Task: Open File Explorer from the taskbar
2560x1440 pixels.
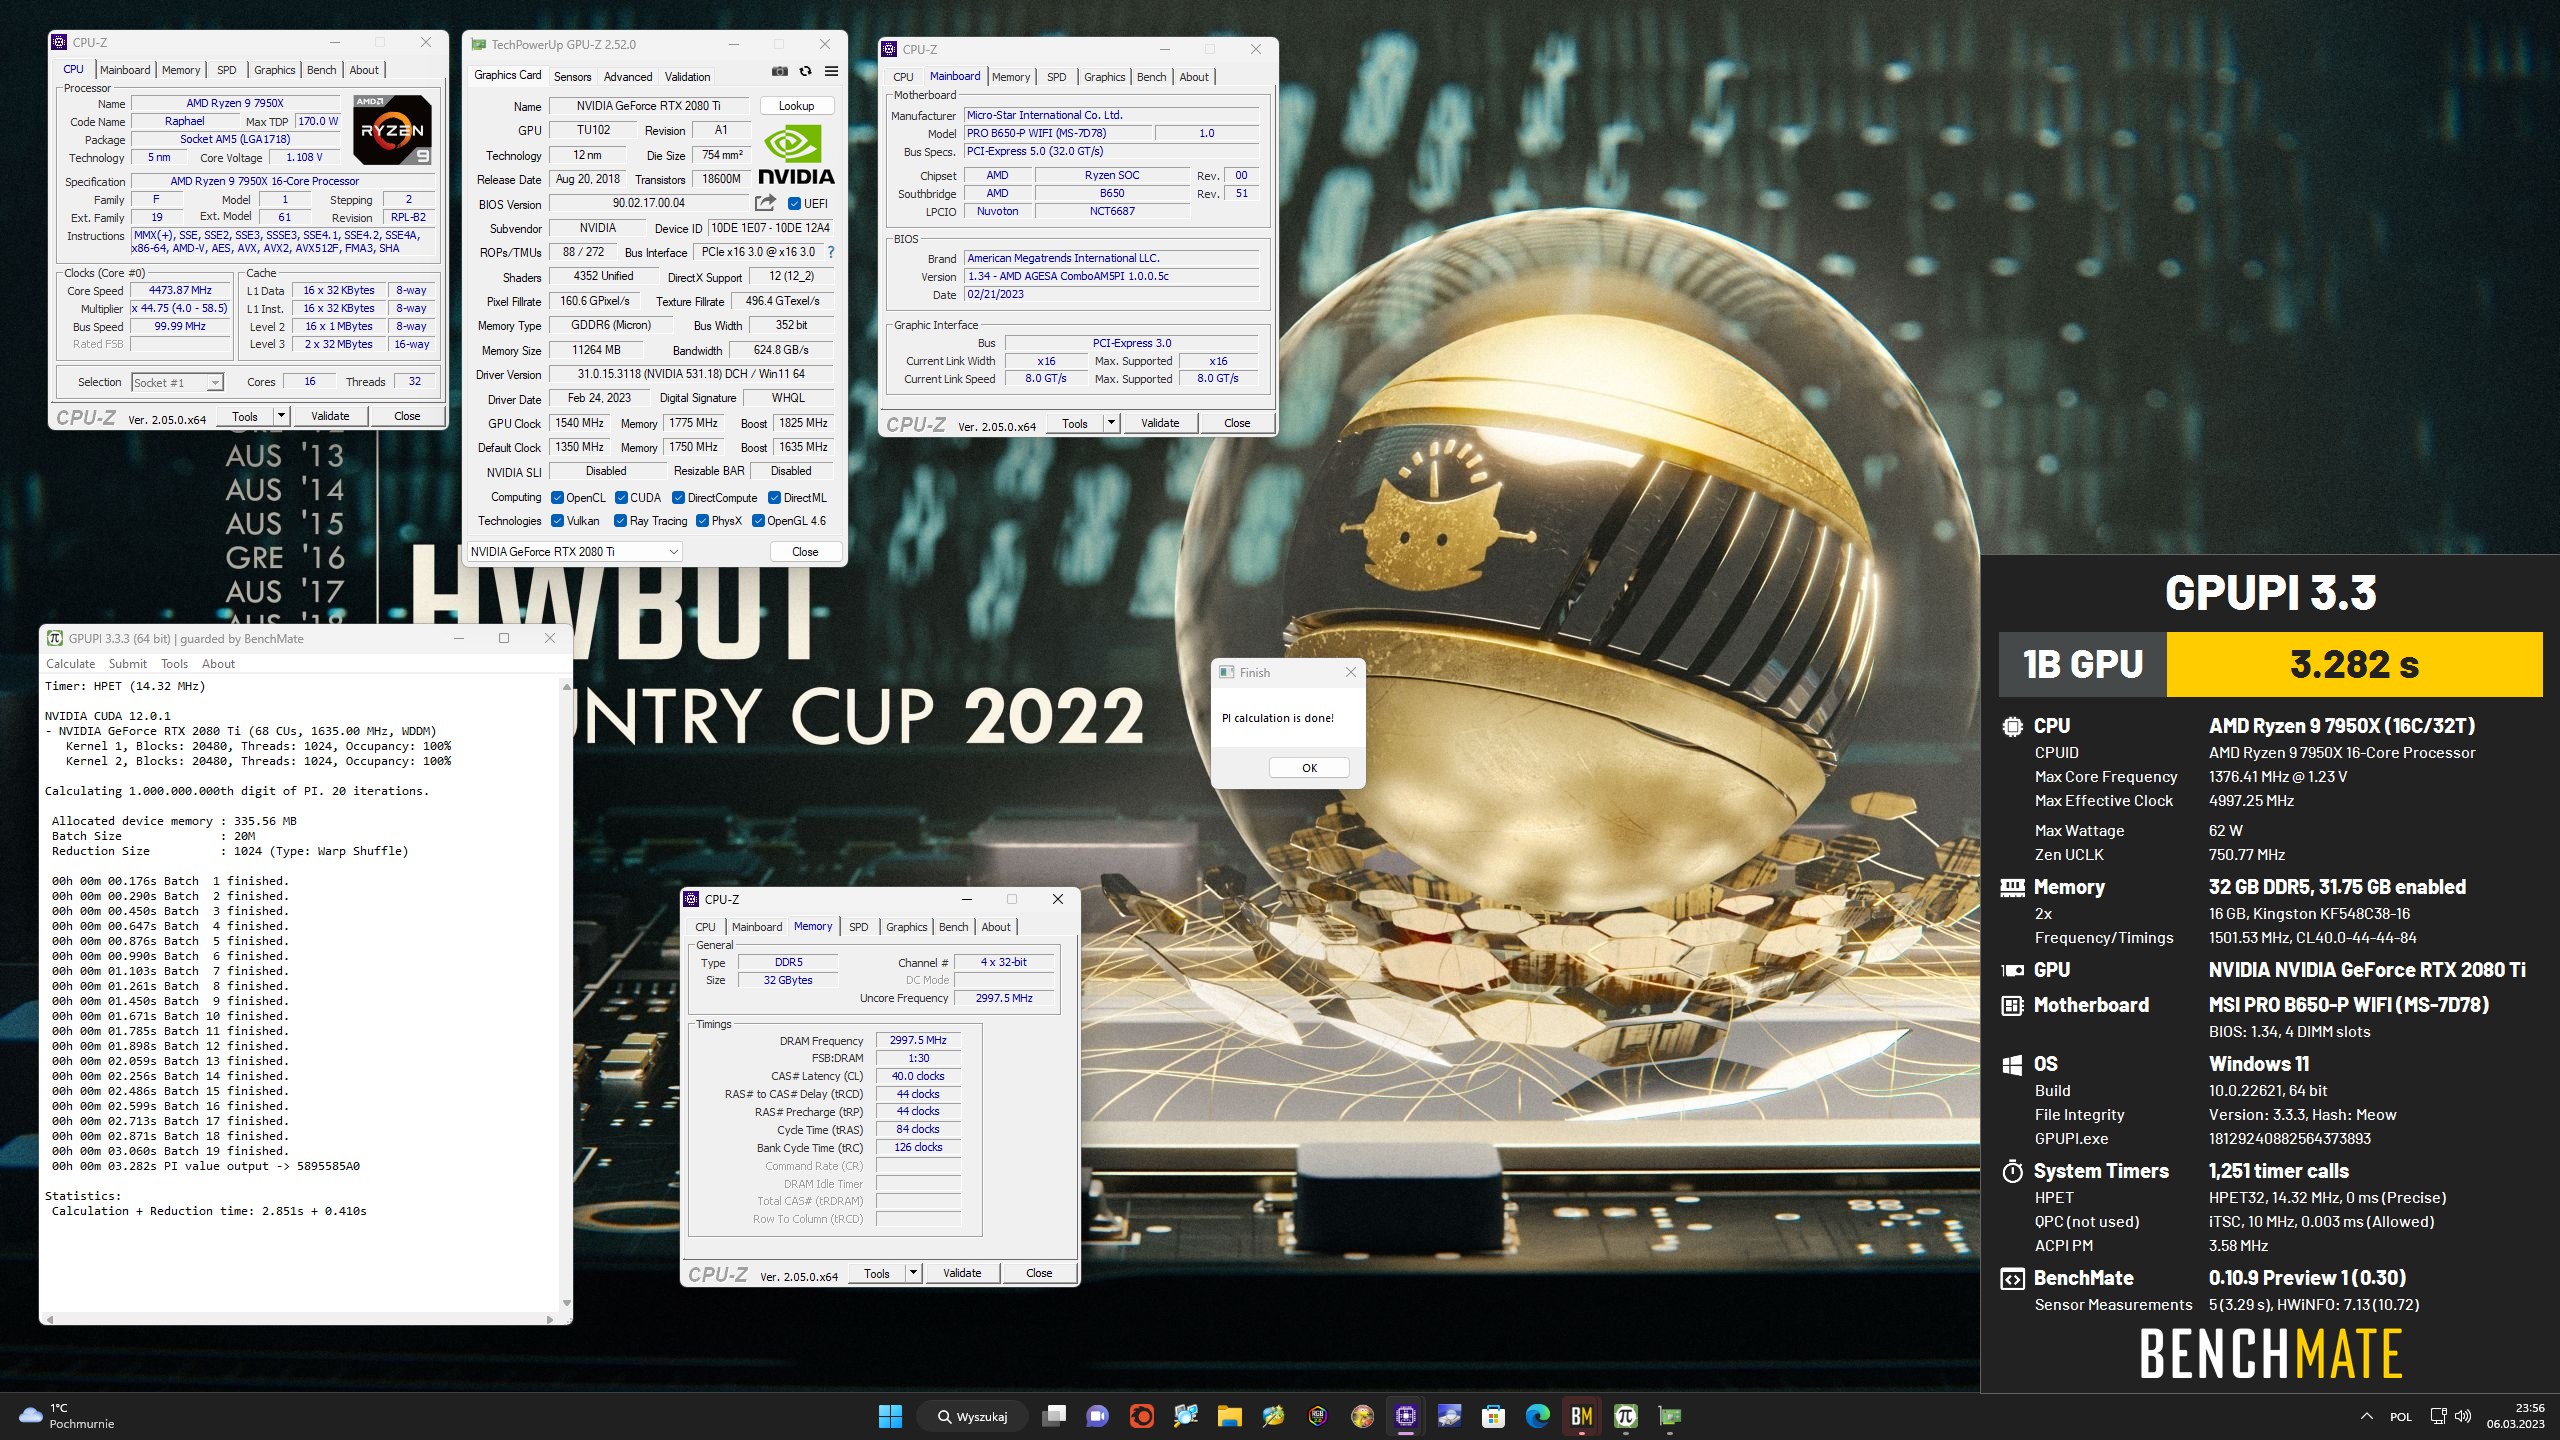Action: [x=1230, y=1416]
